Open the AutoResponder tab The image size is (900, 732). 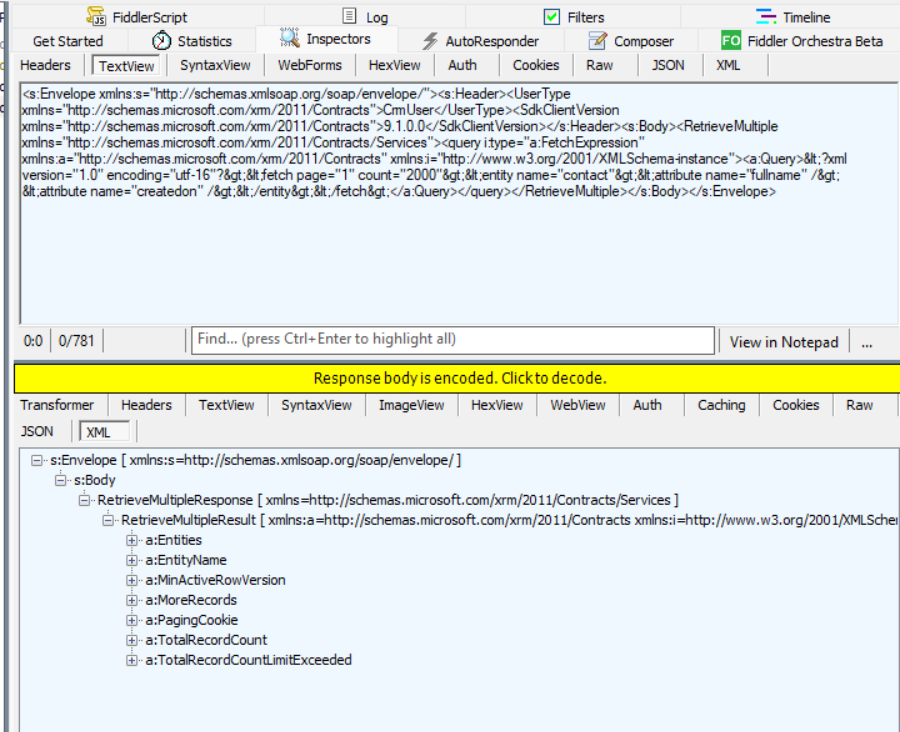point(481,41)
